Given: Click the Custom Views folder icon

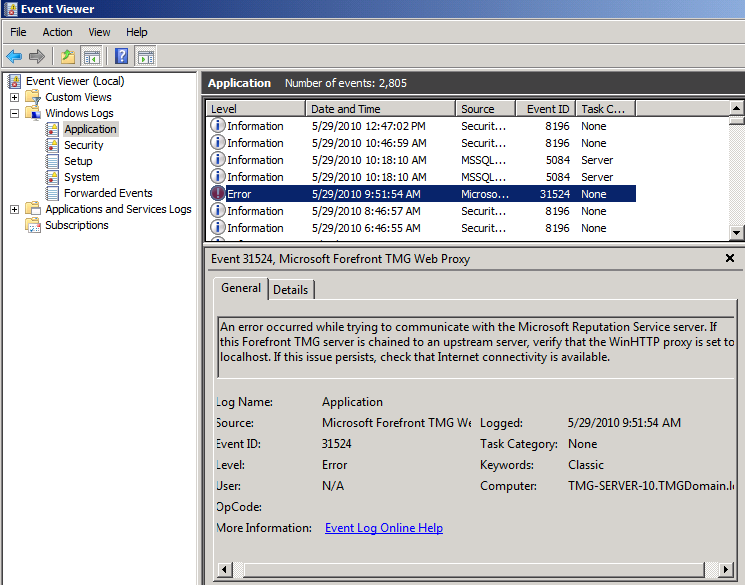Looking at the screenshot, I should (x=33, y=97).
